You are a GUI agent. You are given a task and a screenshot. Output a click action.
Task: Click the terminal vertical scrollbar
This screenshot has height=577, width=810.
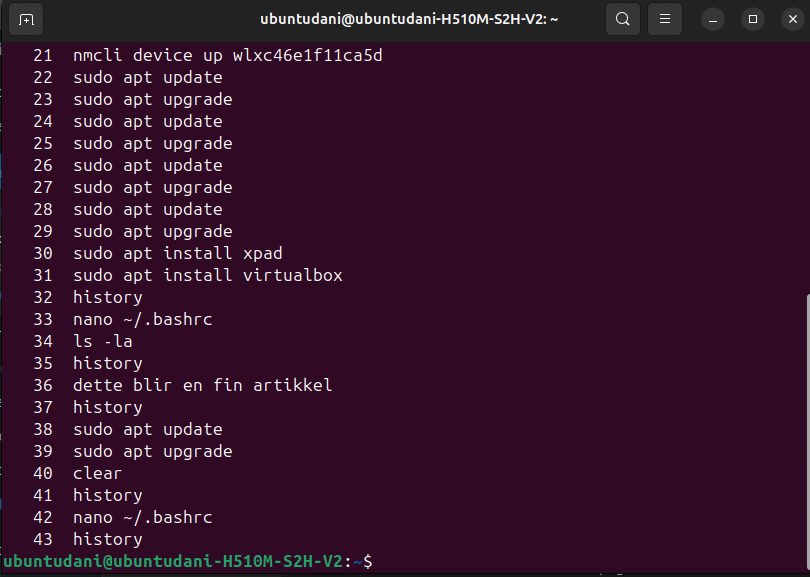807,430
